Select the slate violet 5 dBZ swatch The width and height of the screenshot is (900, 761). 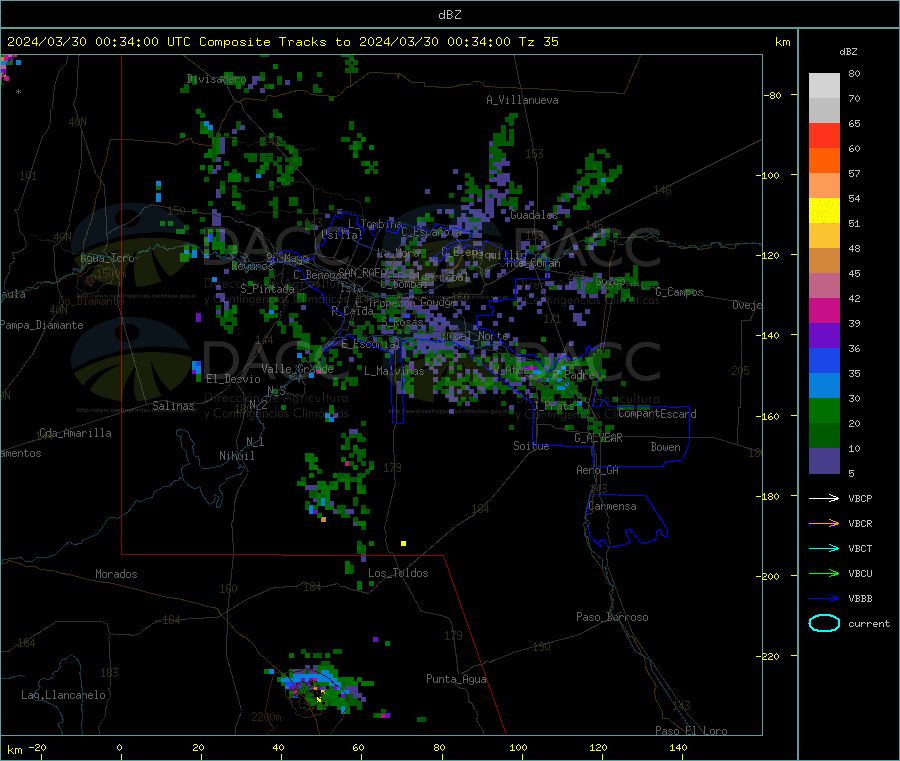[824, 461]
